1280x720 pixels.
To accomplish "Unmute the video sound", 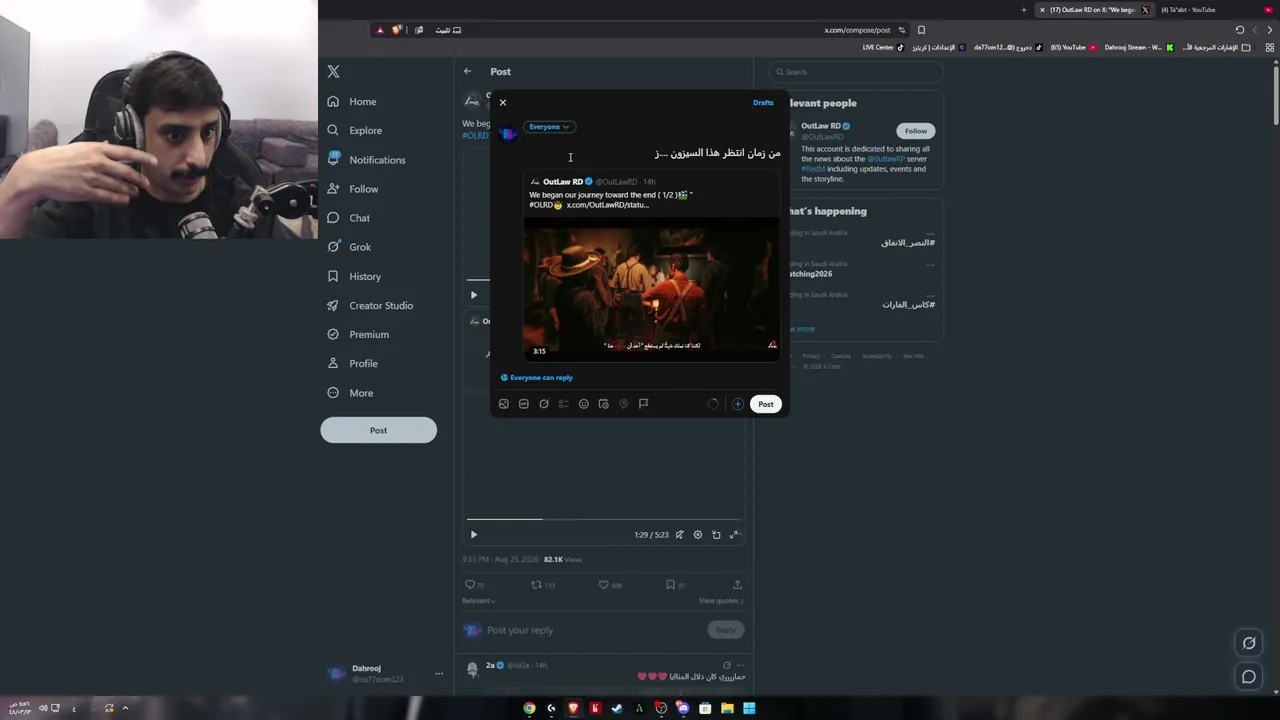I will (x=680, y=535).
